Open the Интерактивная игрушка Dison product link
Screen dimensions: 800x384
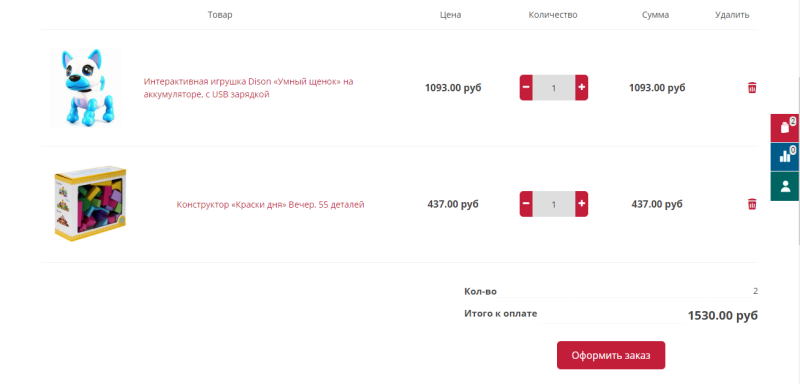coord(248,88)
